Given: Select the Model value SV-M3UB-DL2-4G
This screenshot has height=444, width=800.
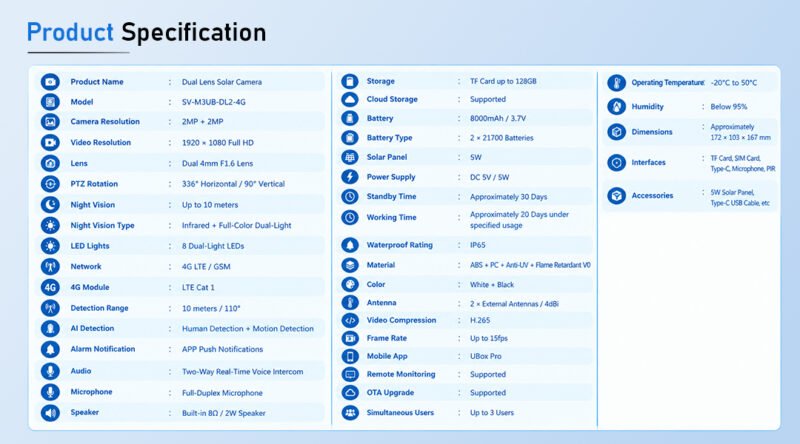Looking at the screenshot, I should [214, 102].
